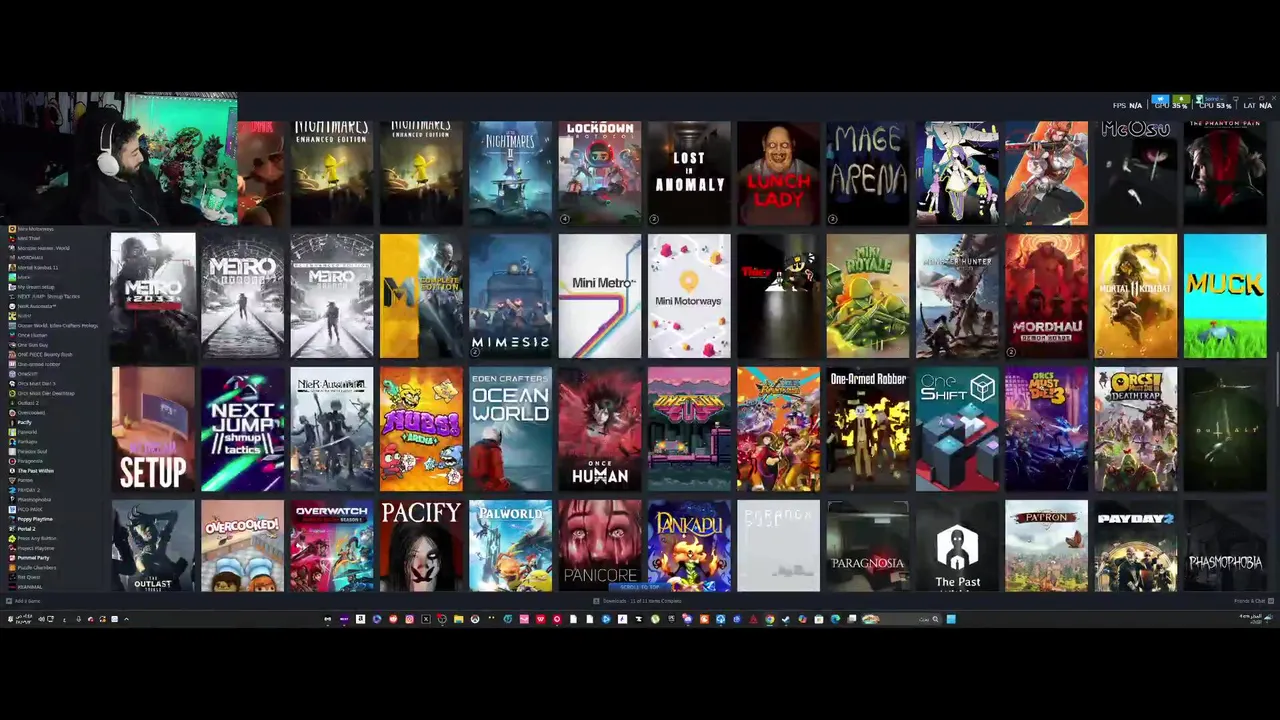Screen dimensions: 1280x720
Task: Open Microsoft Edge from taskbar
Action: 835,619
